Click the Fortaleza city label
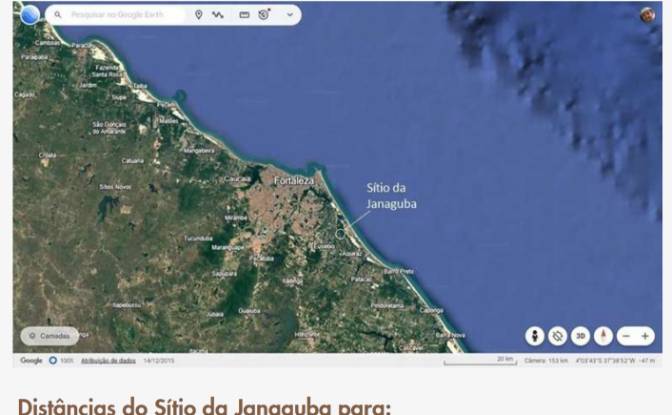The width and height of the screenshot is (672, 415). pos(294,181)
